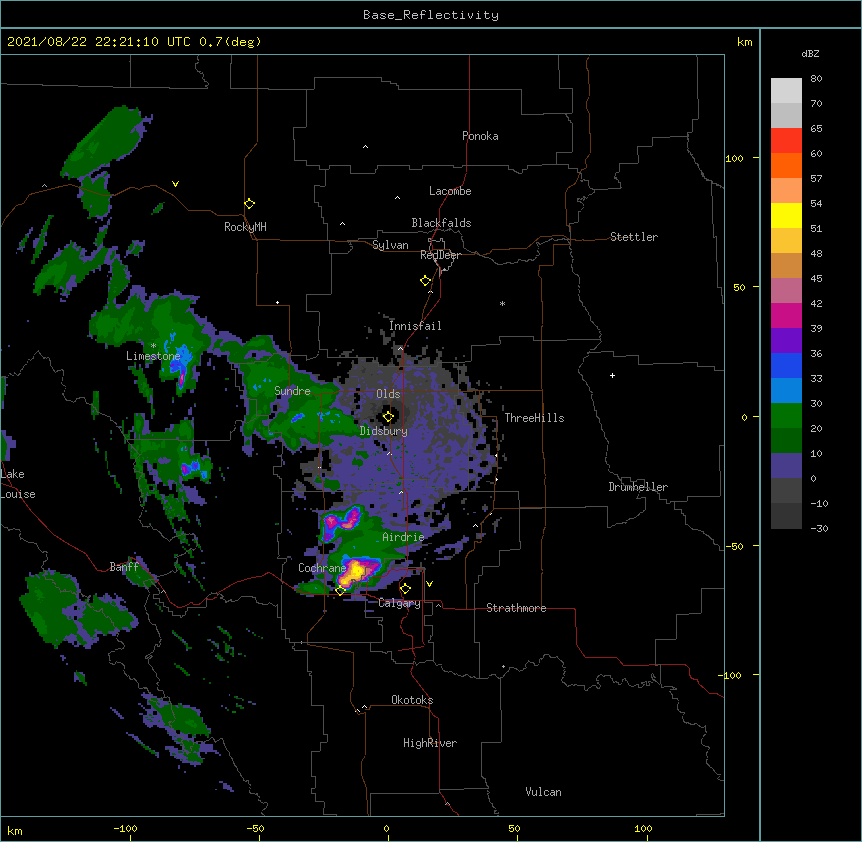Click the 2021/08/22 22:21:10 UTC timestamp
Screen dimensions: 862x842
[99, 42]
